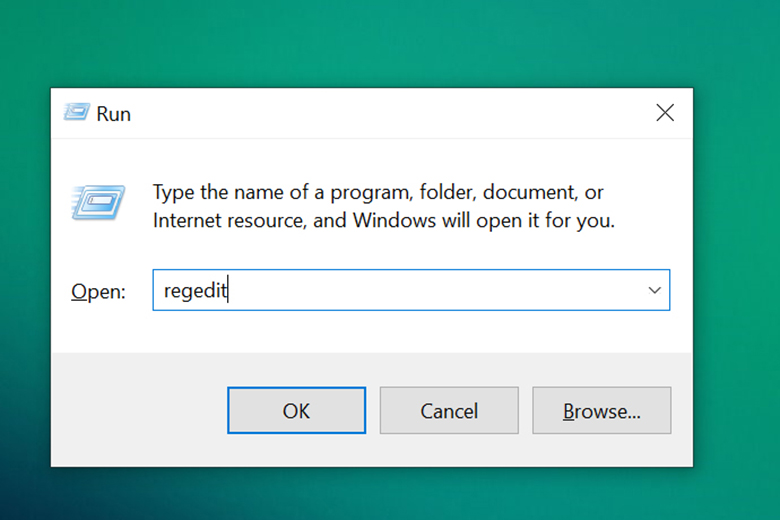Viewport: 780px width, 520px height.
Task: Click the "Run" title text
Action: click(113, 114)
